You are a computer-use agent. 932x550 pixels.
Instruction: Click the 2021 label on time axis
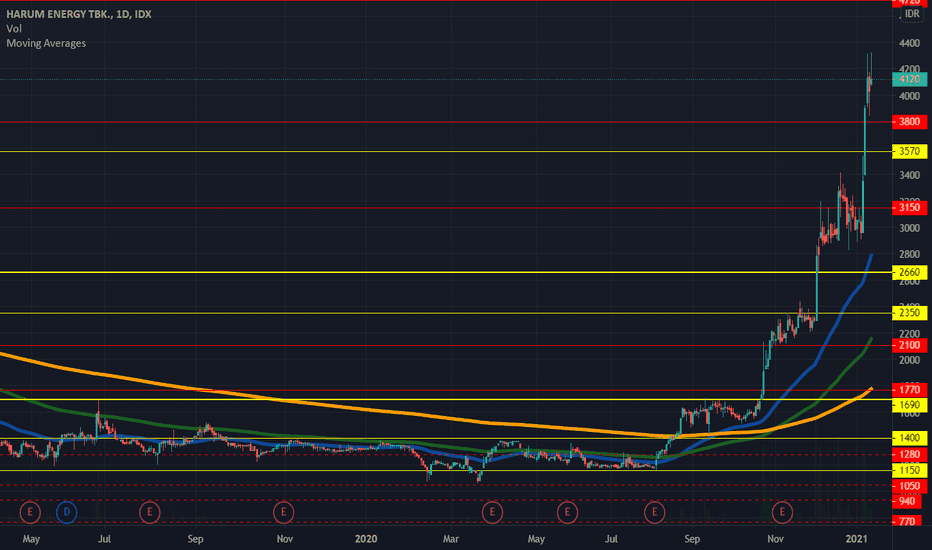[x=857, y=539]
